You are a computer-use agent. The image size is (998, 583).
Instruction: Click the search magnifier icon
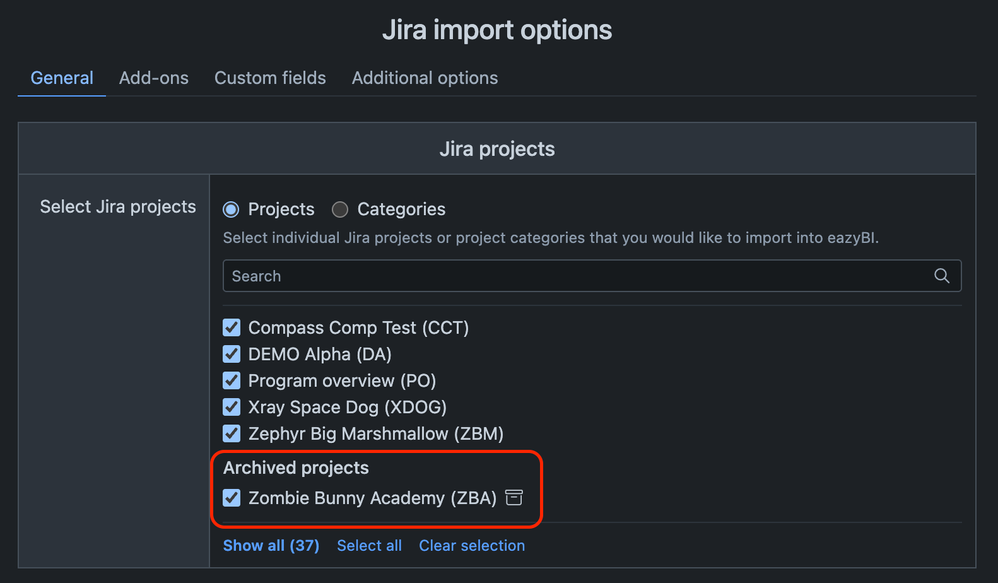941,275
